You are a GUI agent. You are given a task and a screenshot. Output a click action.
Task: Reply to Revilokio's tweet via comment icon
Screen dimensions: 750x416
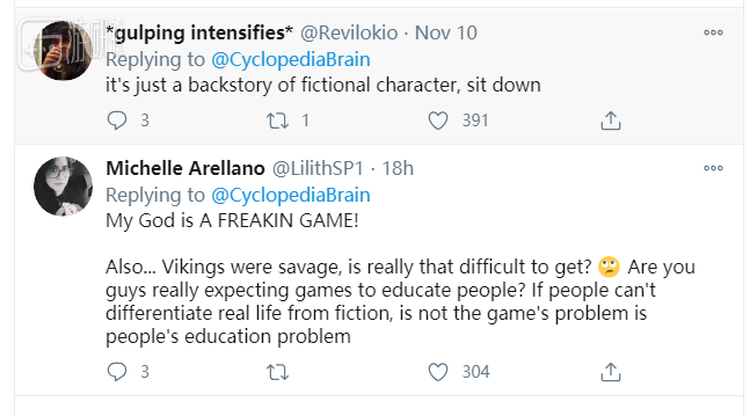click(118, 121)
